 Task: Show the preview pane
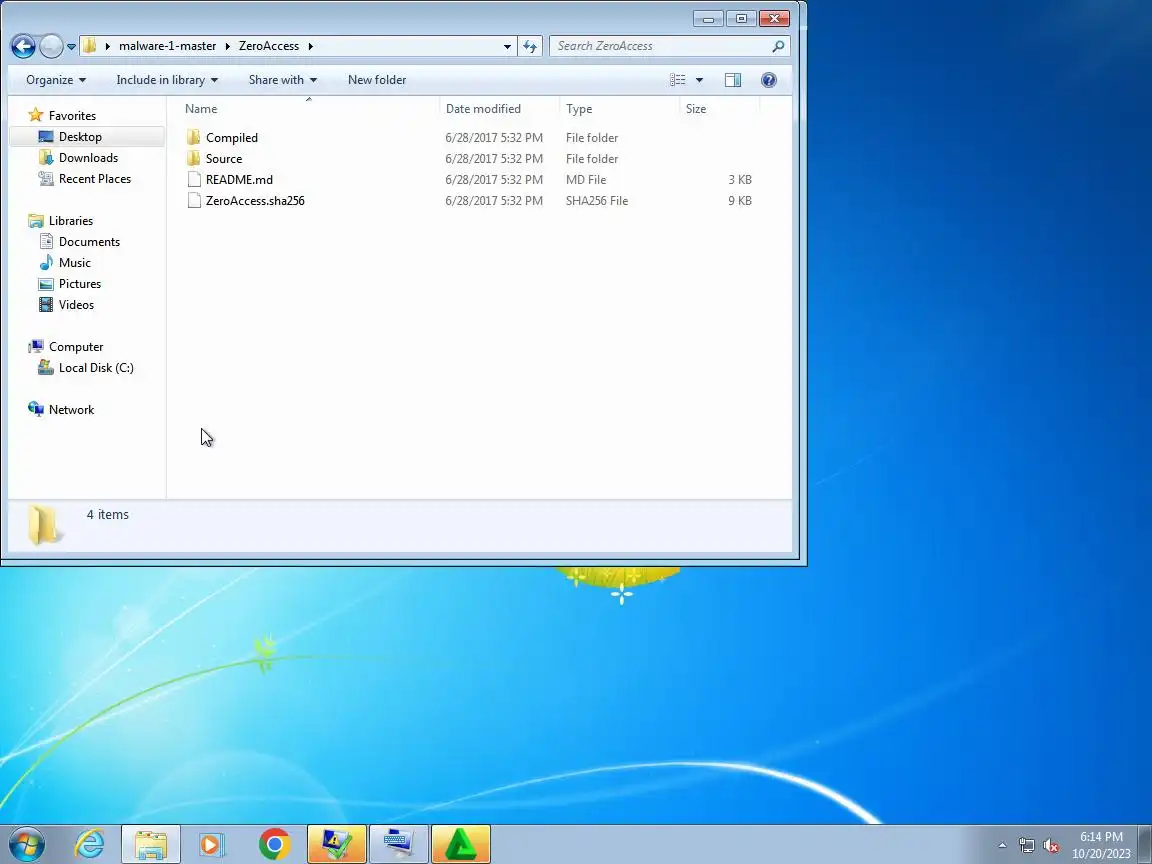point(732,80)
